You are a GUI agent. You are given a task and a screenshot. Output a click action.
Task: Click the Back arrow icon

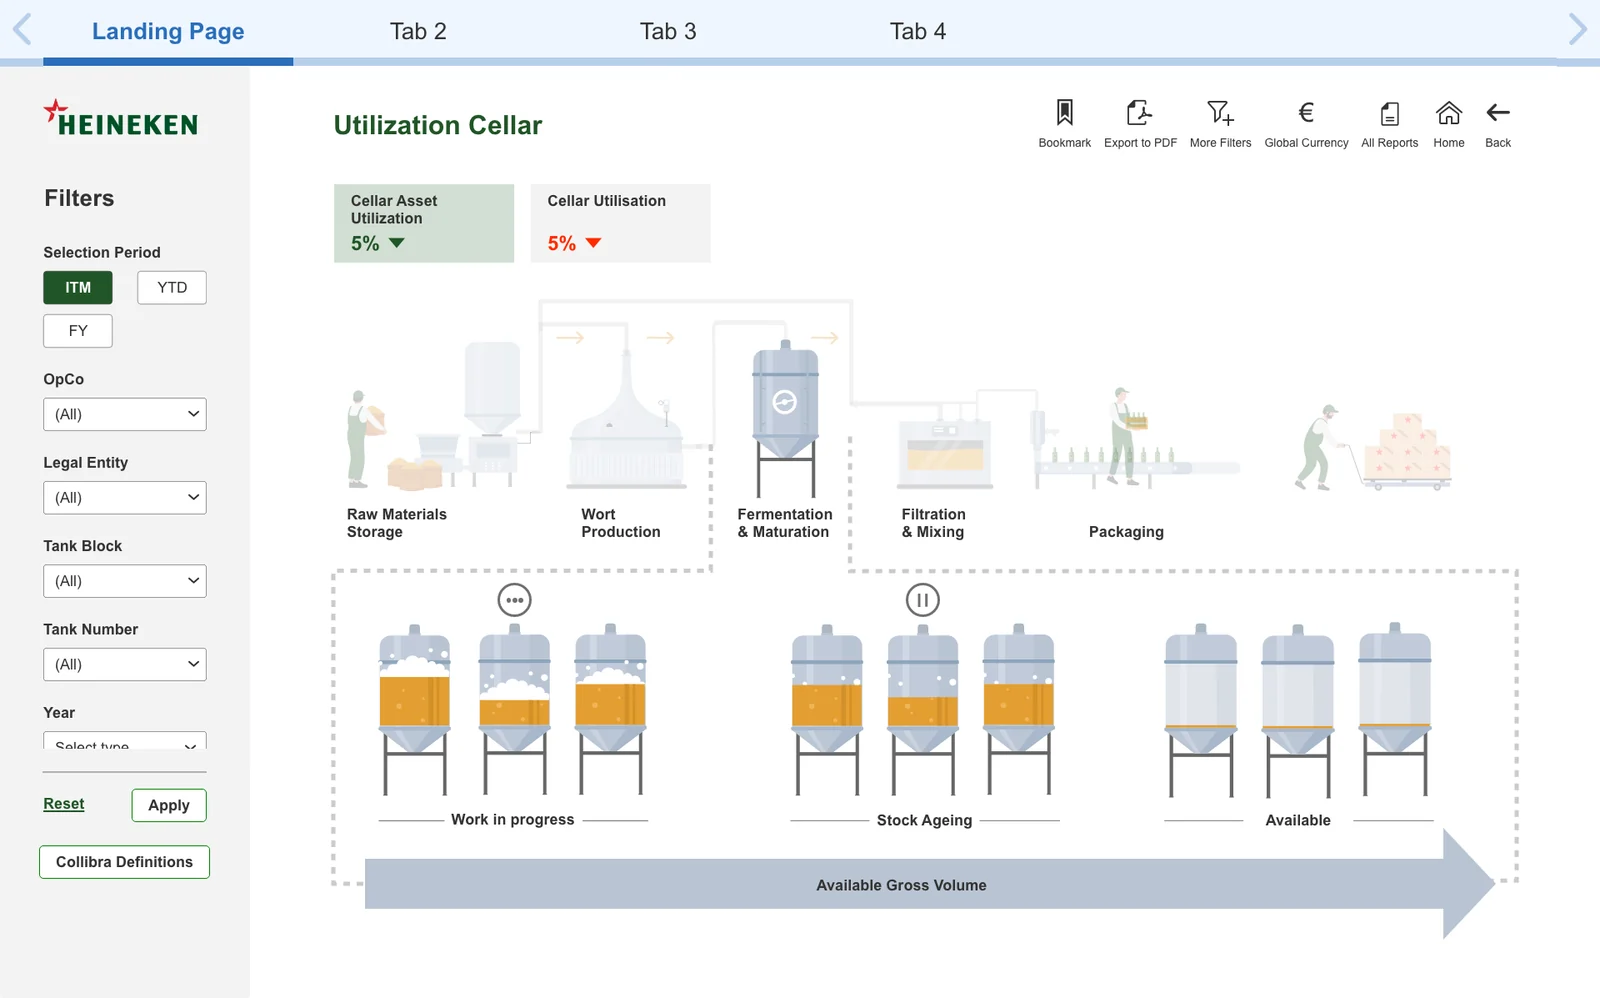coord(1498,112)
